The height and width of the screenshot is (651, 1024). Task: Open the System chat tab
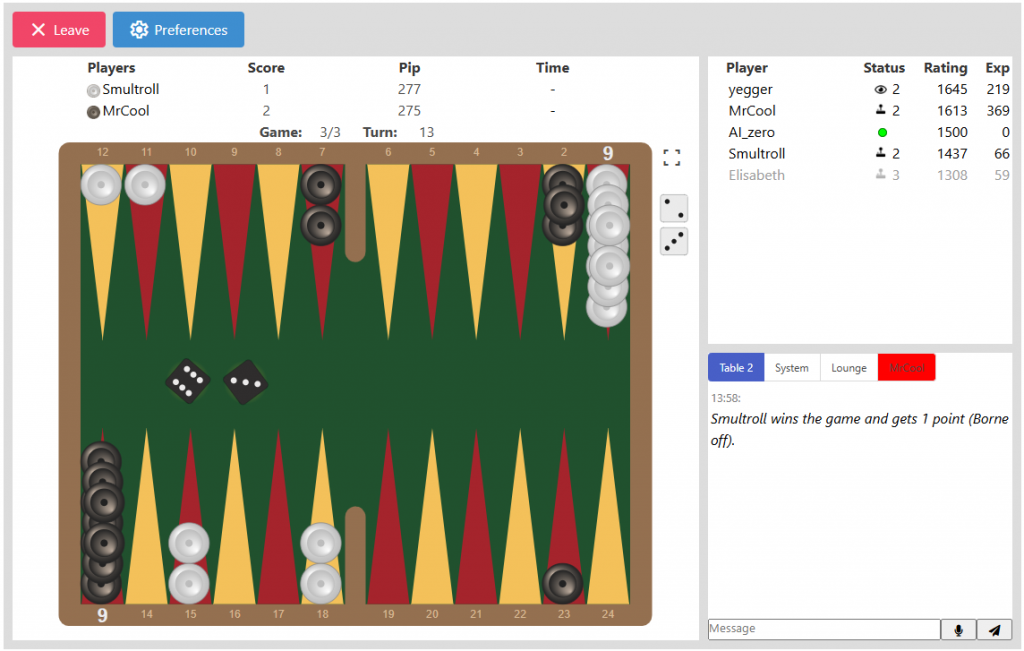tap(792, 367)
